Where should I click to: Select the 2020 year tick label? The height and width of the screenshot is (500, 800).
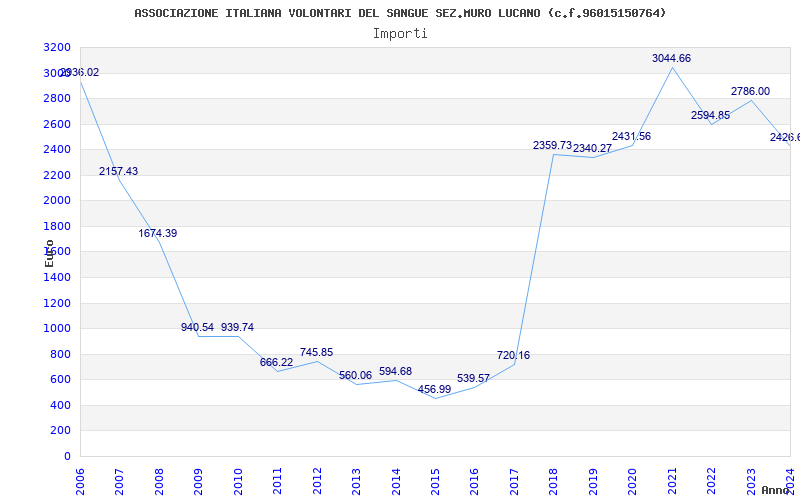[x=633, y=482]
